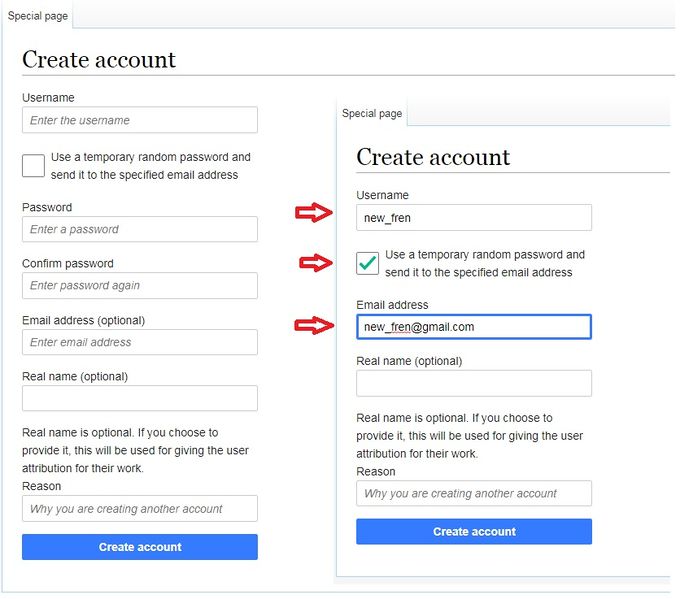The width and height of the screenshot is (680, 599).
Task: Click the 'Enter email address' optional field
Action: [x=139, y=342]
